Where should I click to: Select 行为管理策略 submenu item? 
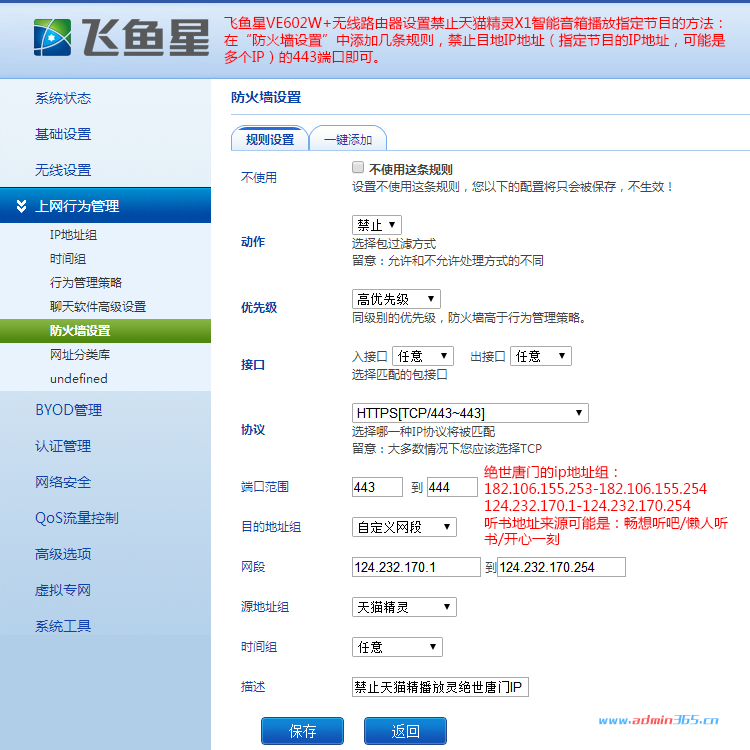click(x=86, y=283)
